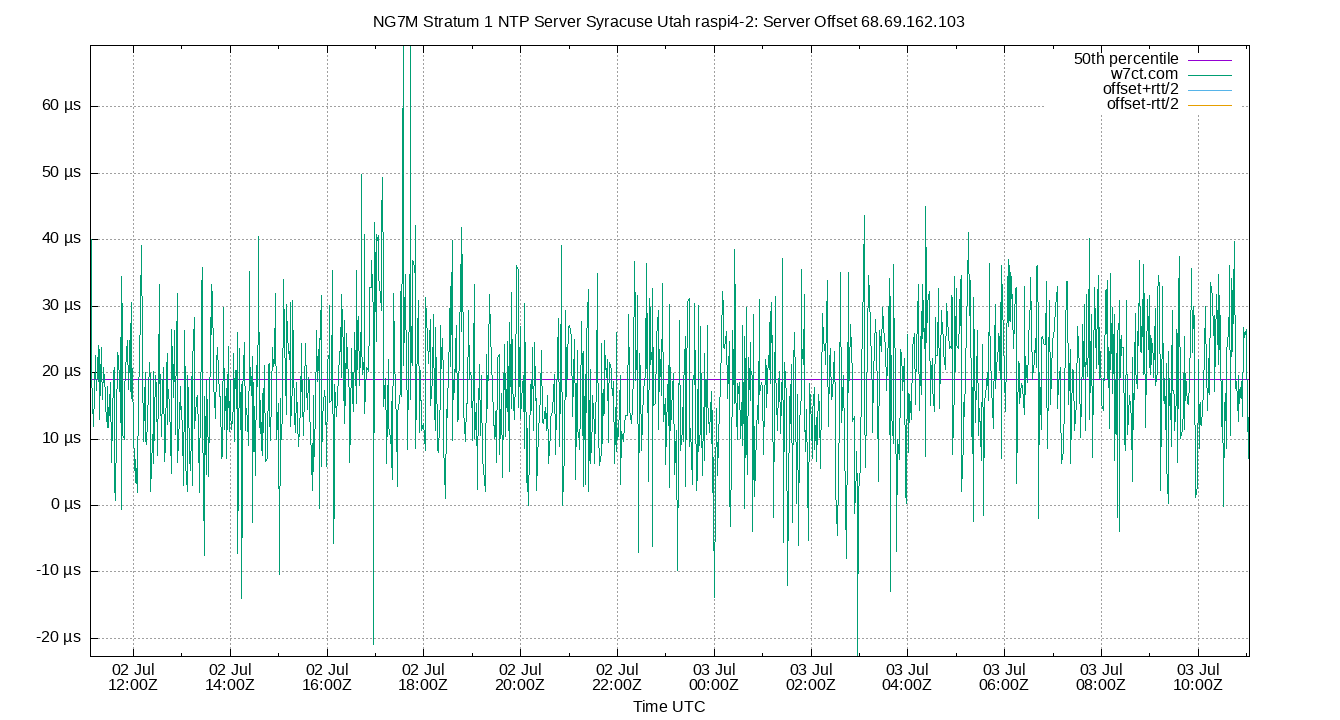Click the '03 Jul 00:00Z' time axis label
Viewport: 1340px width, 720px height.
pyautogui.click(x=714, y=677)
